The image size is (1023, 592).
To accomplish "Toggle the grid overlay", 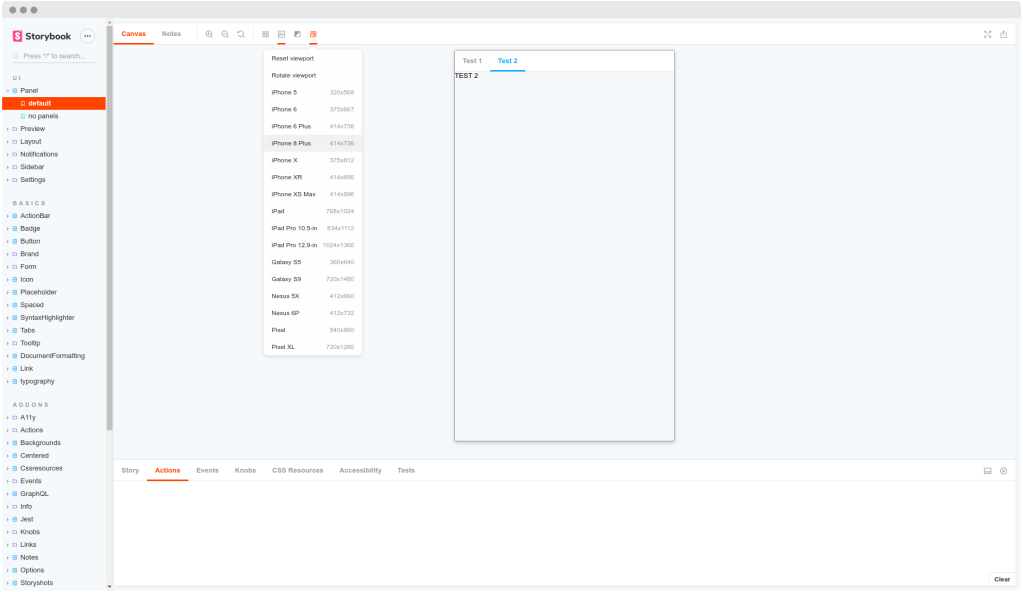I will coord(265,34).
